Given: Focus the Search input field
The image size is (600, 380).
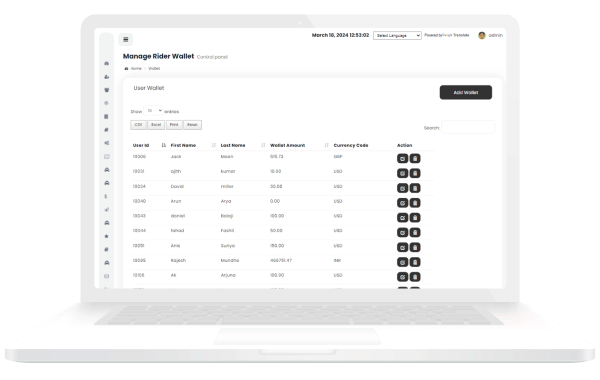Looking at the screenshot, I should [x=468, y=127].
